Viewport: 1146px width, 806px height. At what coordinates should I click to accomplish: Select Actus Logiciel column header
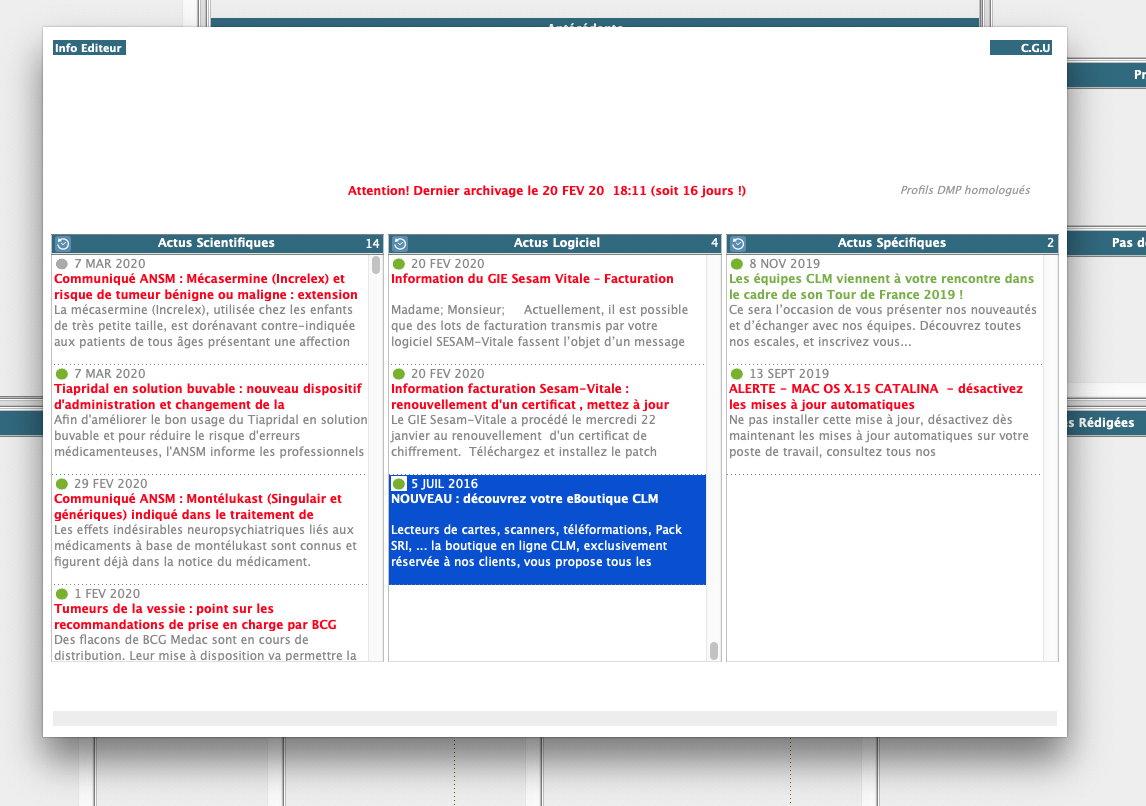click(555, 243)
